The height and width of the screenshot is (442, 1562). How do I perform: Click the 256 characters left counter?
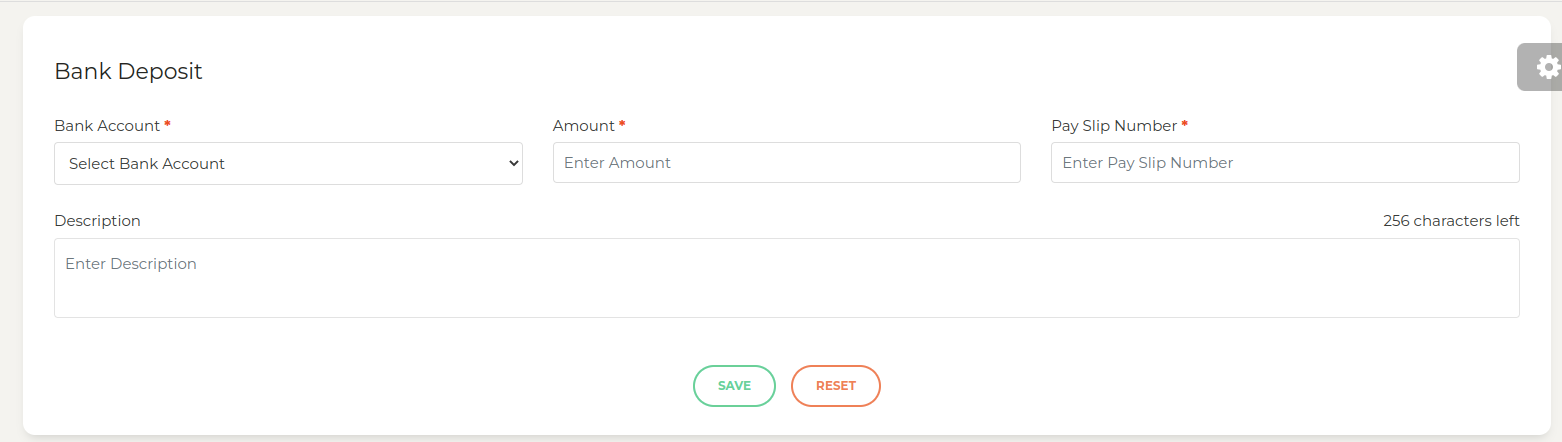pos(1451,221)
